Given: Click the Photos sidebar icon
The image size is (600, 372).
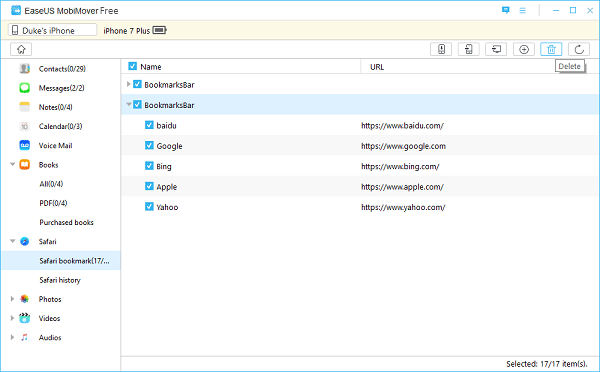Looking at the screenshot, I should click(24, 299).
